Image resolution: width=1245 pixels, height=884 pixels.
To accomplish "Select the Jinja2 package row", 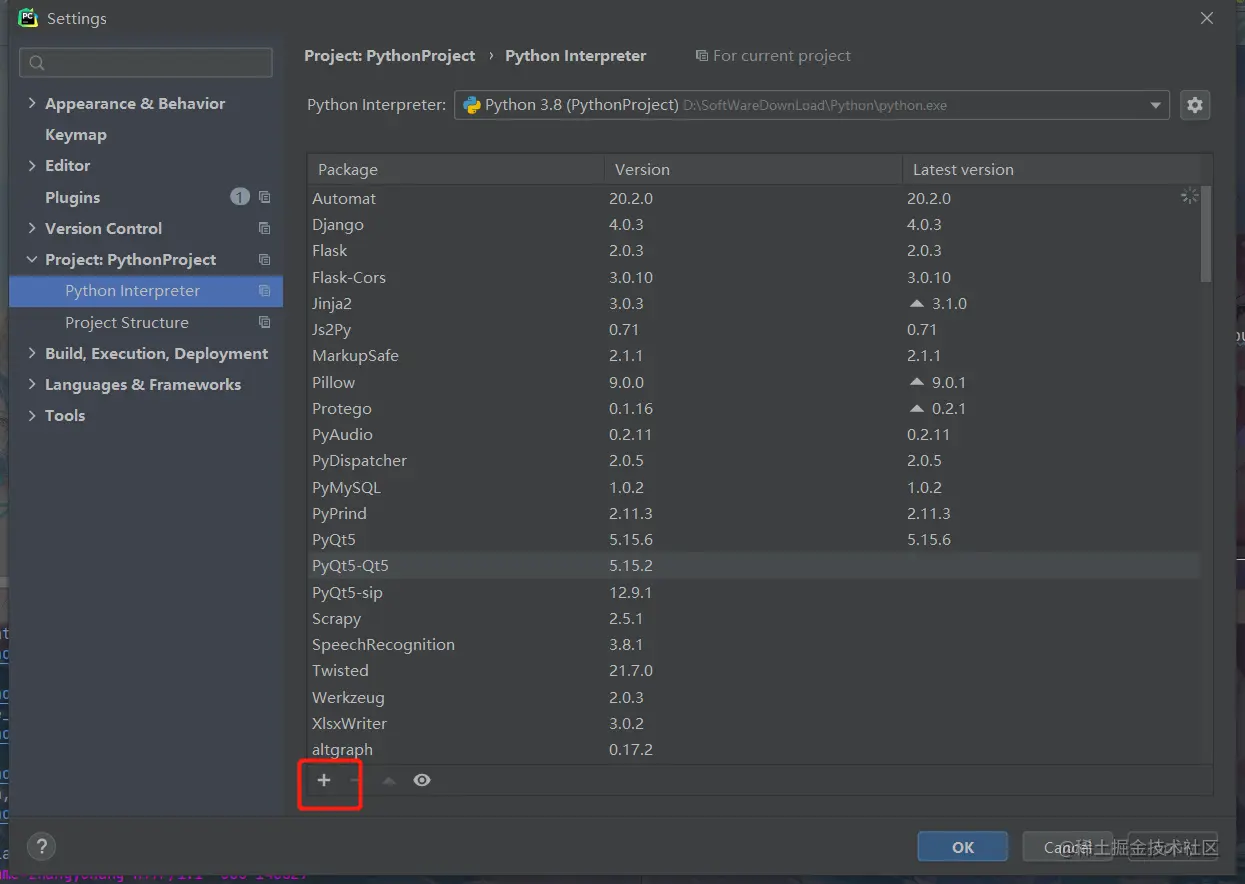I will 754,303.
